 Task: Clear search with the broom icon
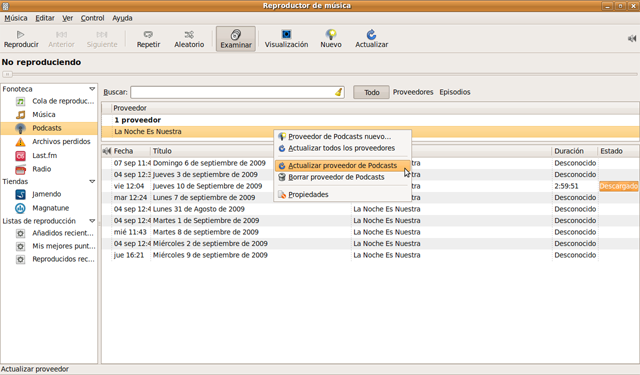click(338, 92)
